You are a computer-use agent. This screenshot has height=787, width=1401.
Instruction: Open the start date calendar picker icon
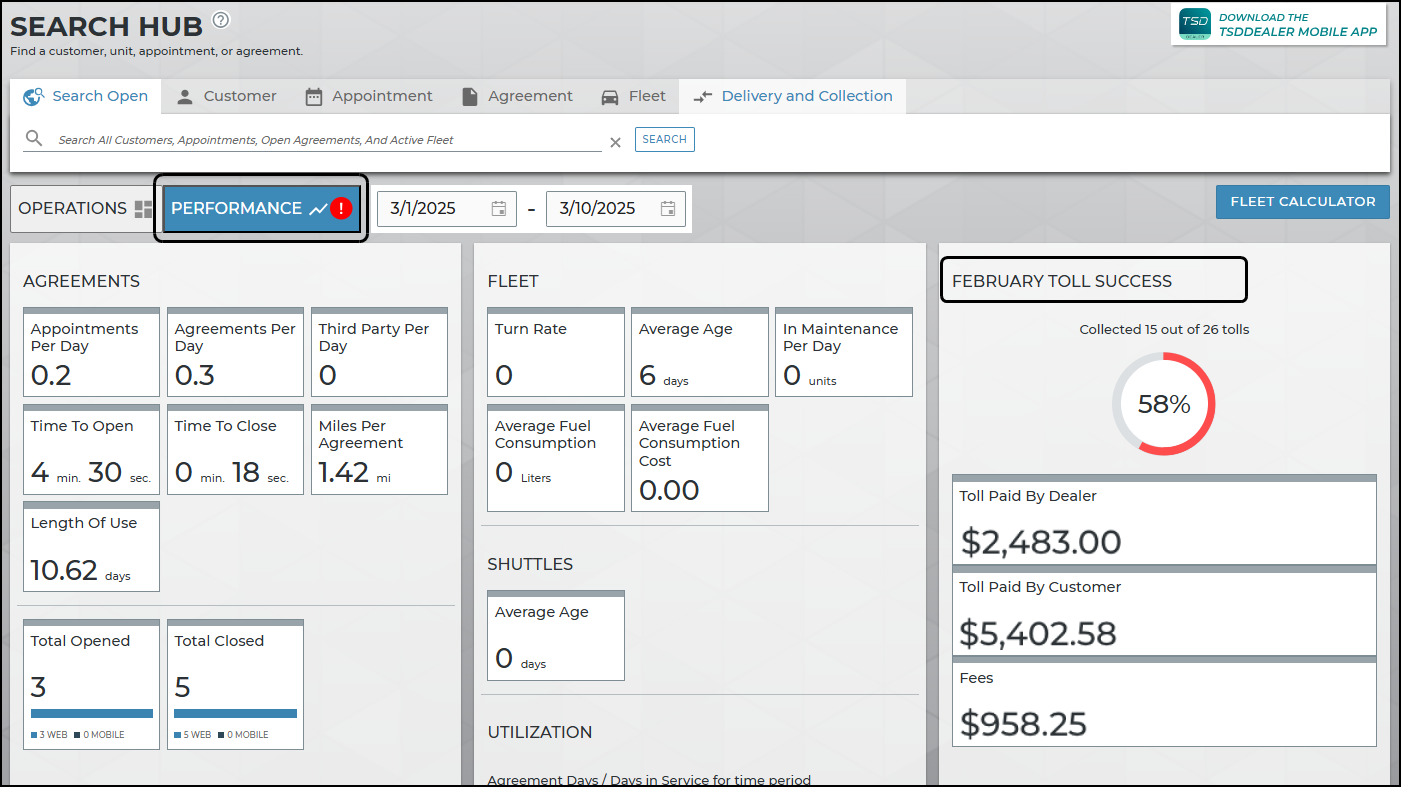click(499, 208)
